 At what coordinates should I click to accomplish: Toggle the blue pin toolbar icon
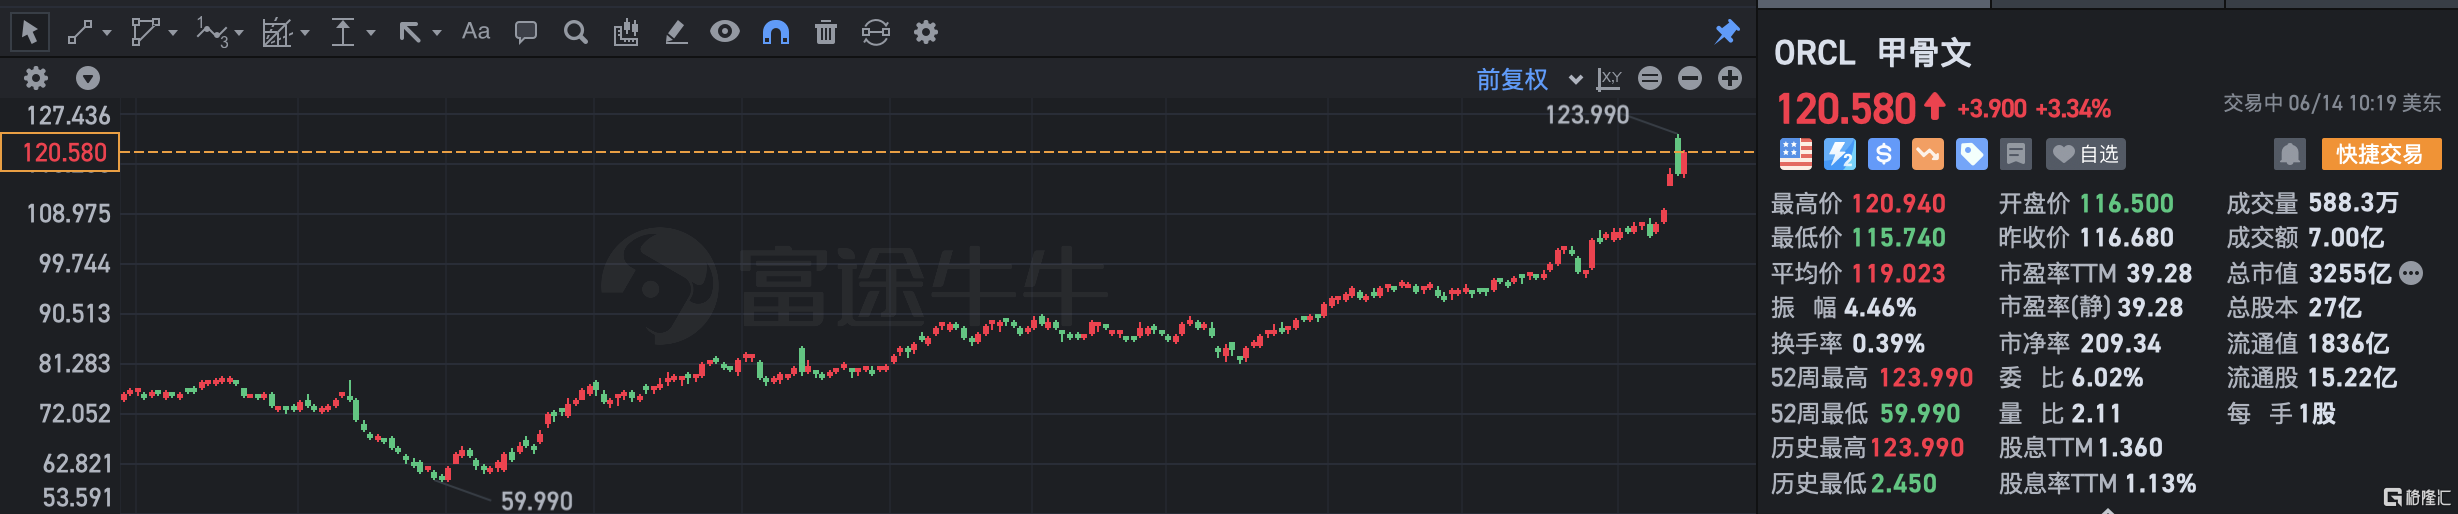(1727, 32)
